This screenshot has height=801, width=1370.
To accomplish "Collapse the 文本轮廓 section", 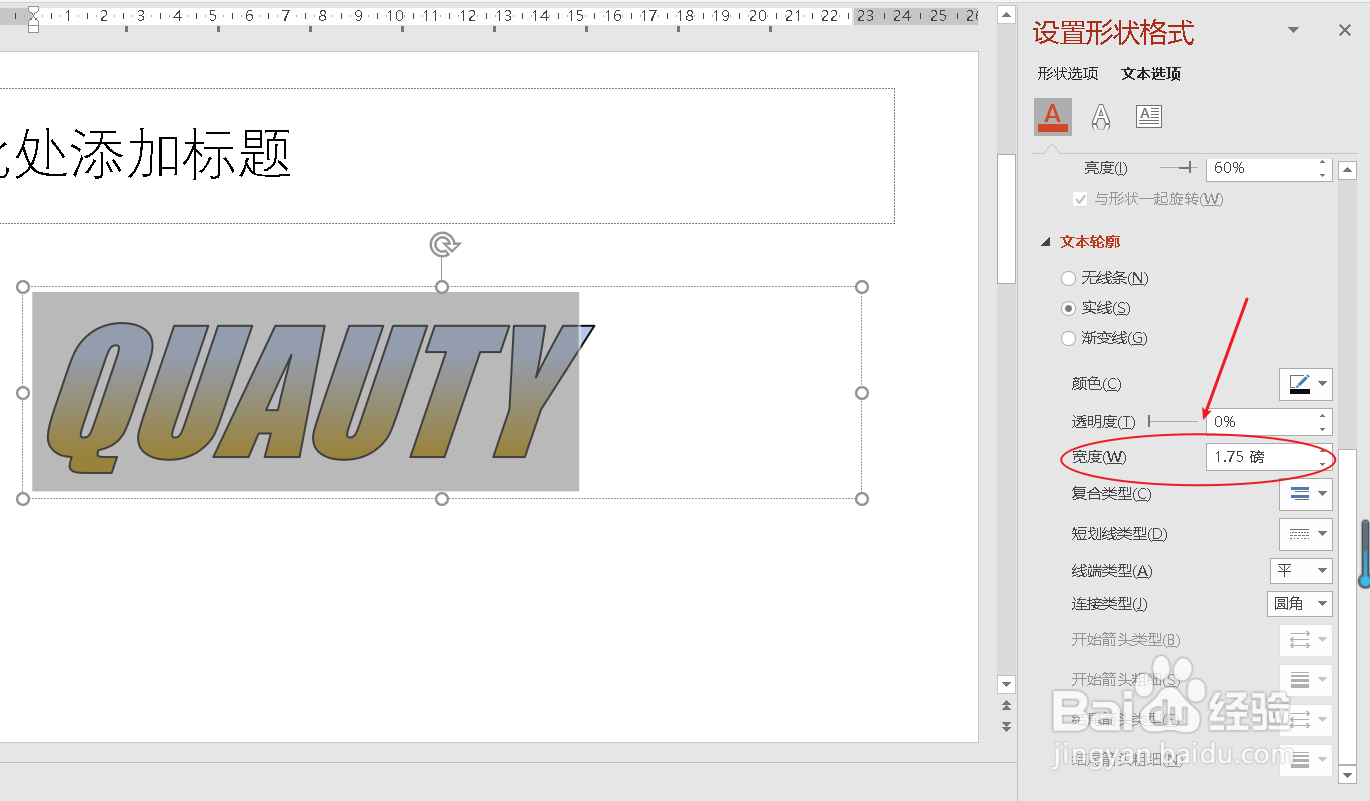I will pyautogui.click(x=1046, y=242).
